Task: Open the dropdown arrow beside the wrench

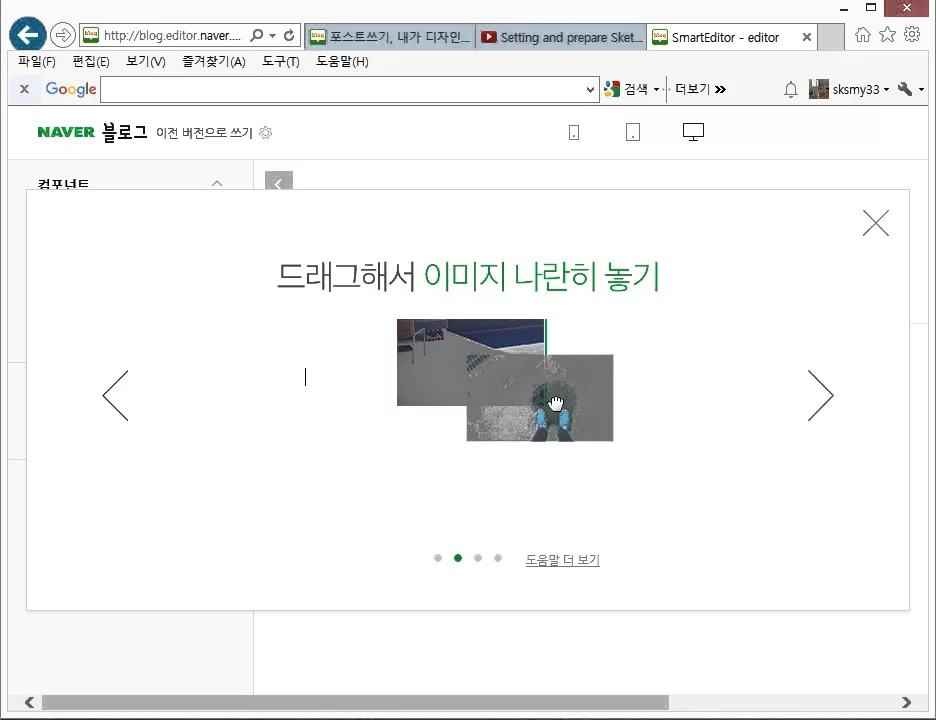Action: 921,90
